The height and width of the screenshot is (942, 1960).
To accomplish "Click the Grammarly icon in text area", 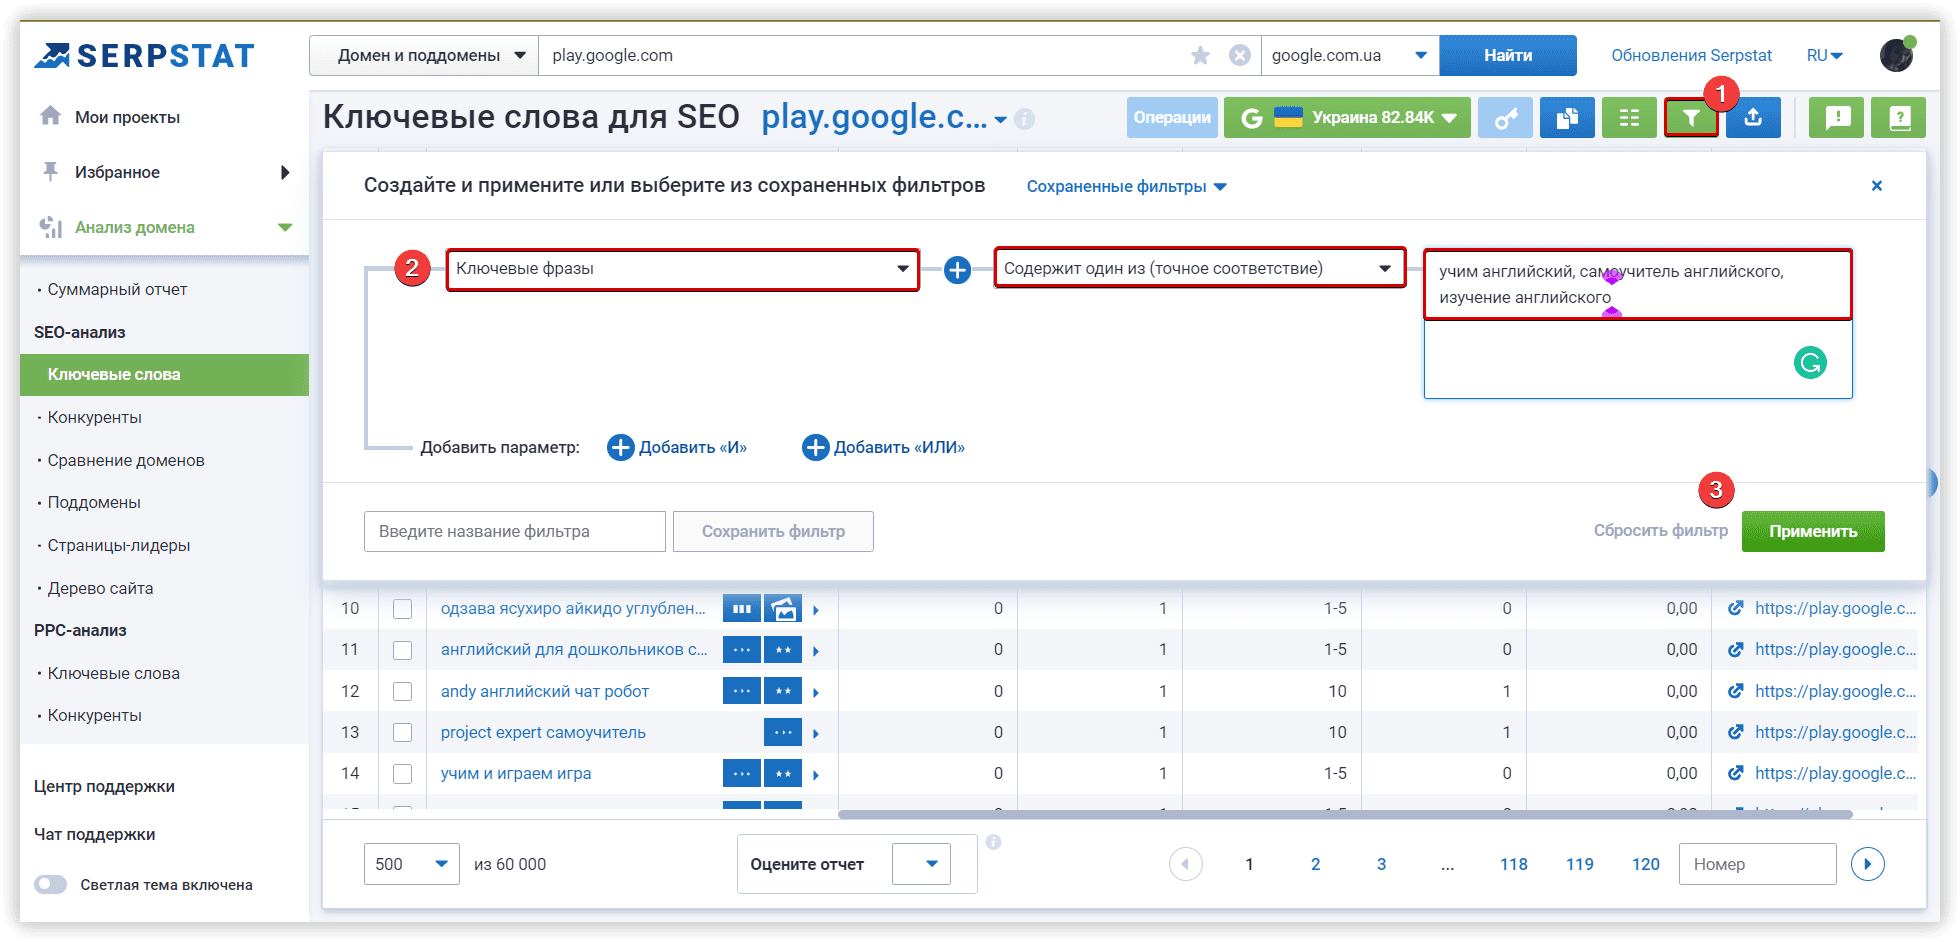I will [1810, 362].
